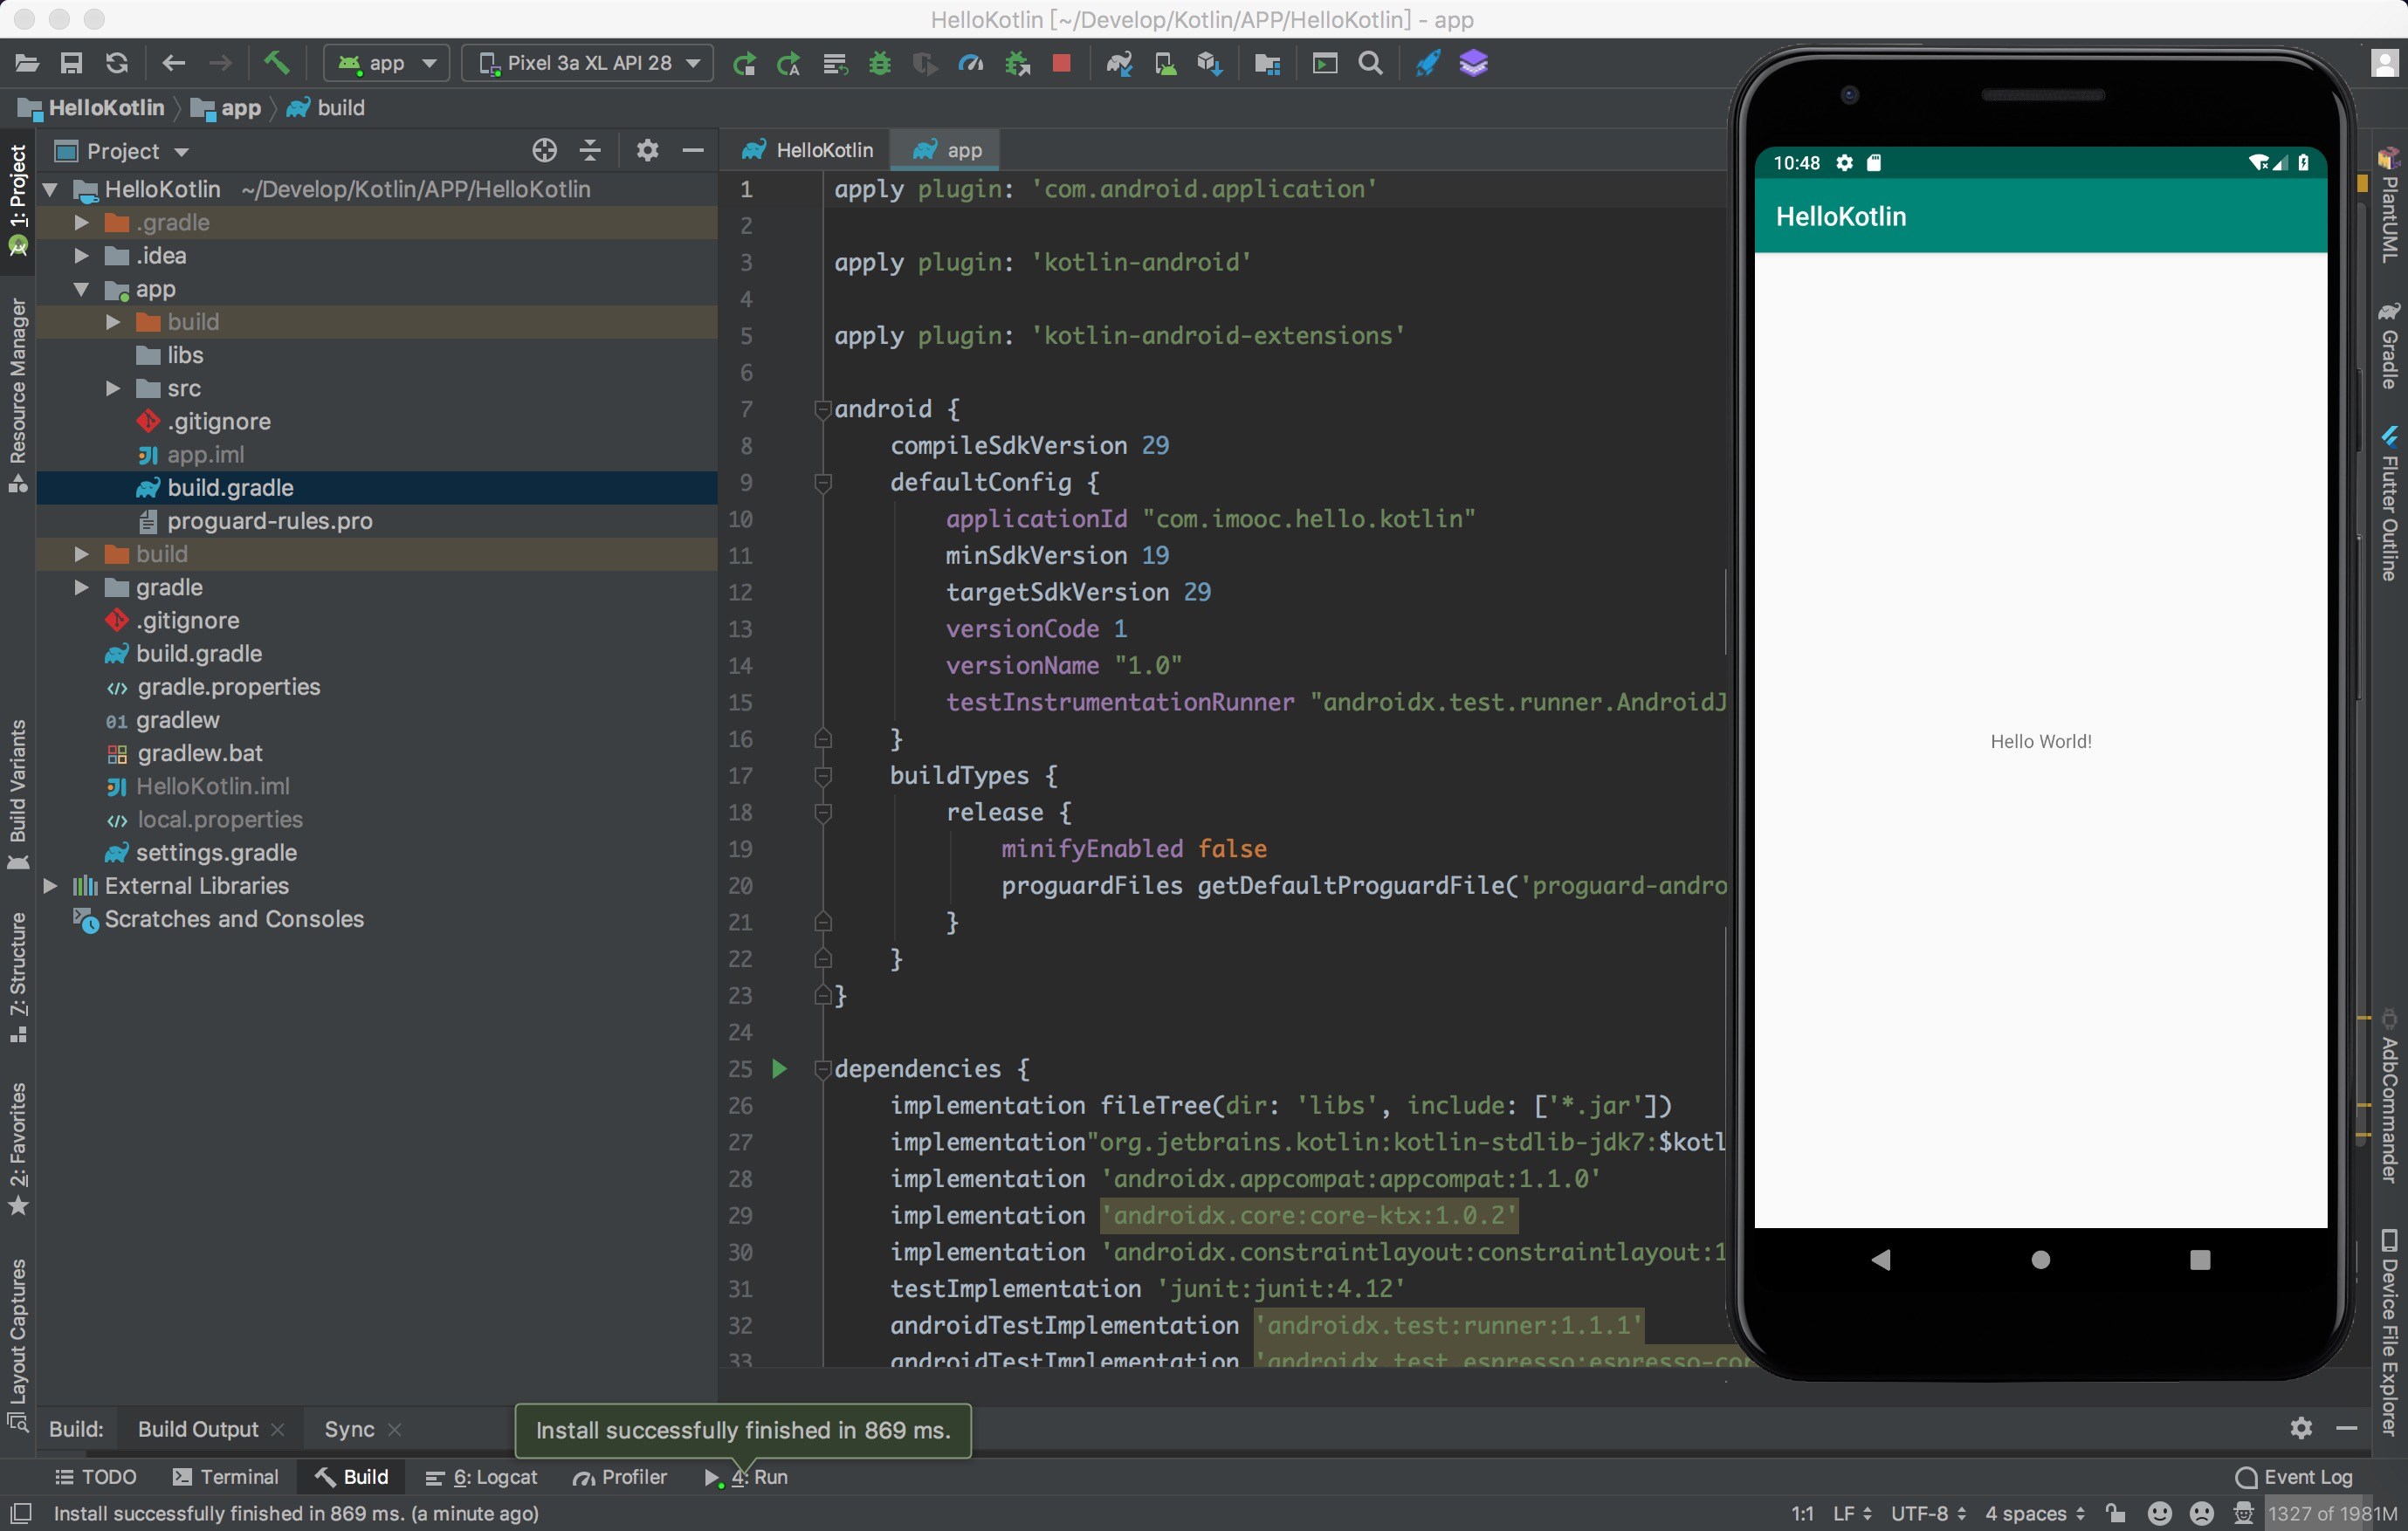Click the Search Everywhere magnifier icon
2408x1531 pixels.
click(1371, 64)
